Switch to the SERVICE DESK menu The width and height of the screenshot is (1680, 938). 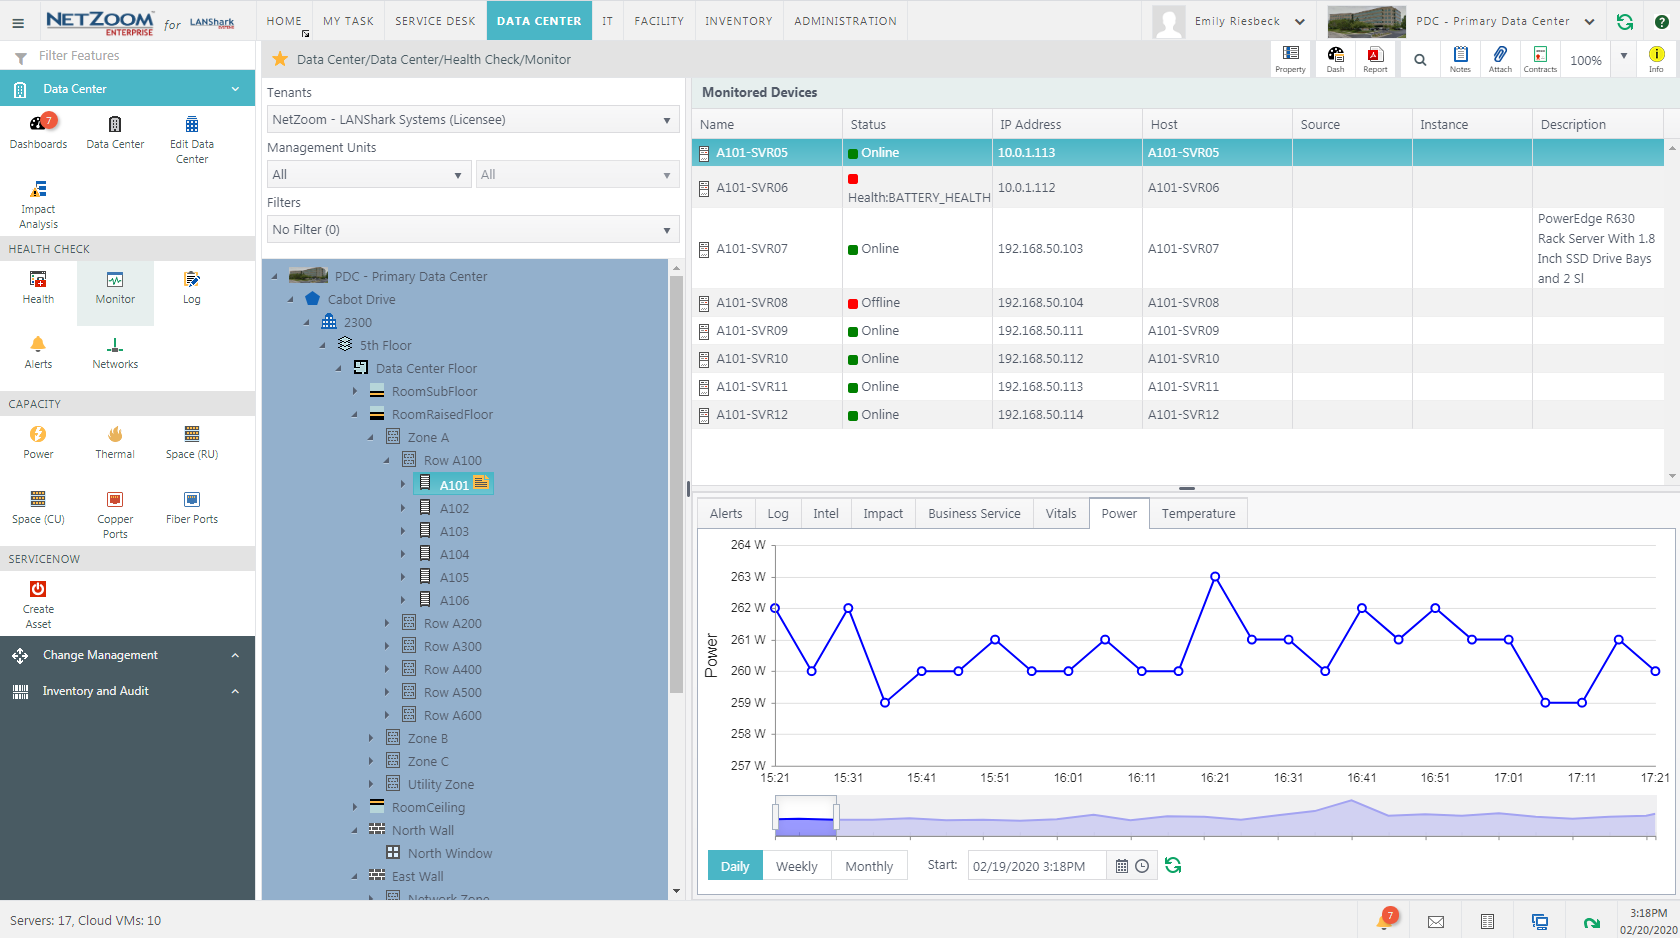click(435, 21)
